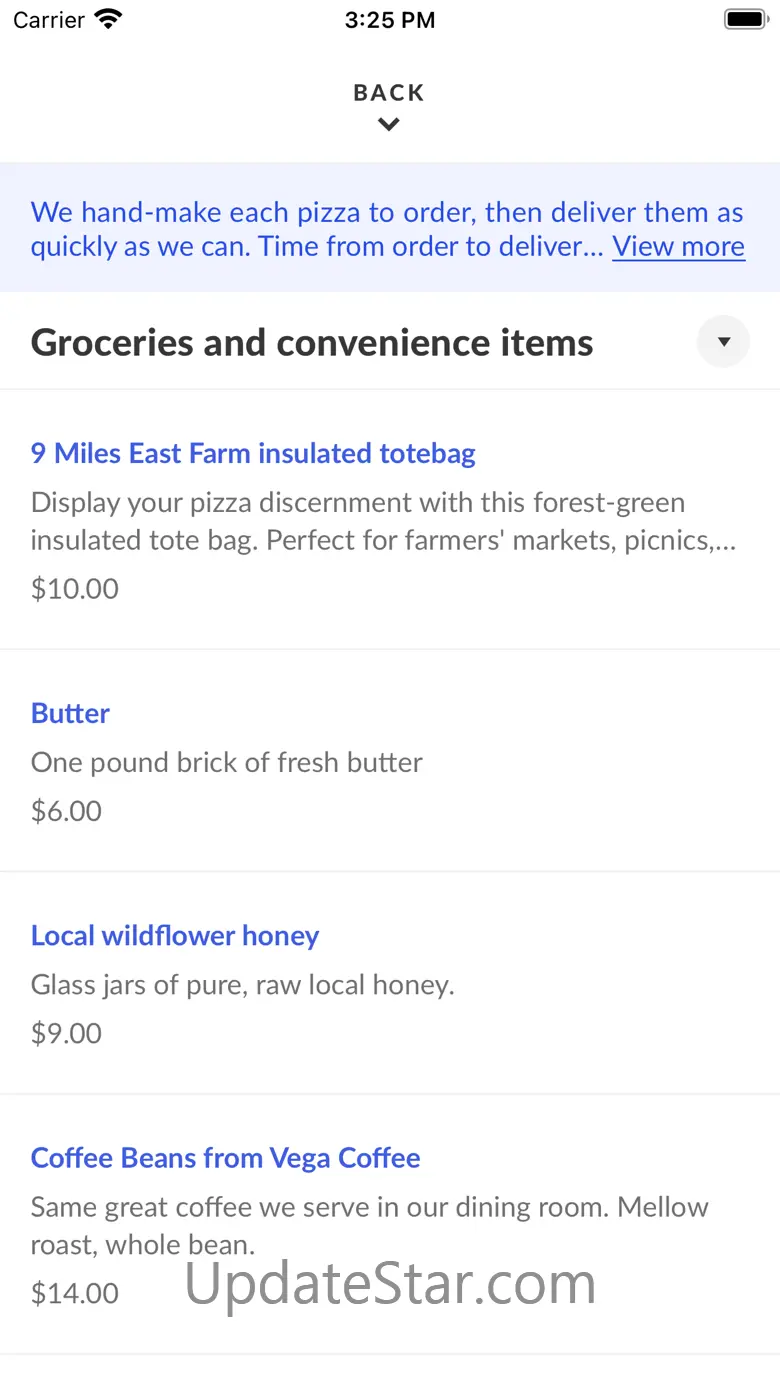This screenshot has height=1387, width=780.
Task: Open 9 Miles East Farm insulated totebag
Action: pos(253,453)
